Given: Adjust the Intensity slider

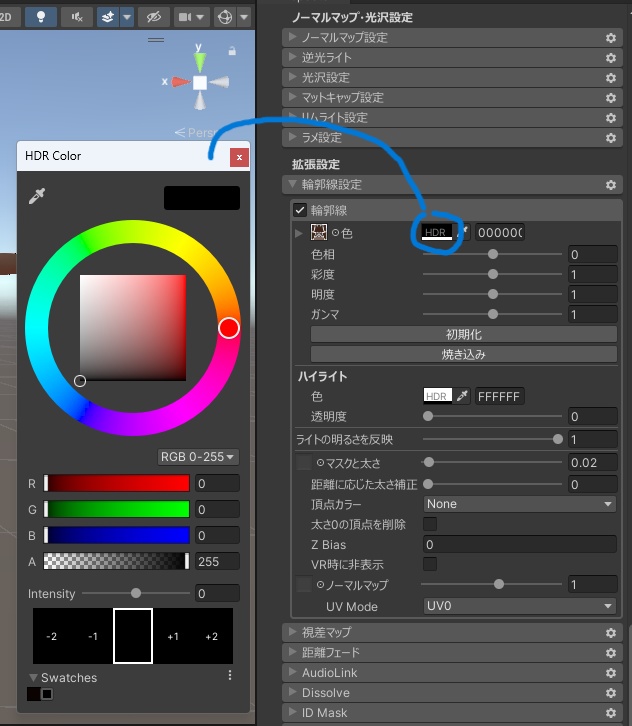Looking at the screenshot, I should (136, 593).
